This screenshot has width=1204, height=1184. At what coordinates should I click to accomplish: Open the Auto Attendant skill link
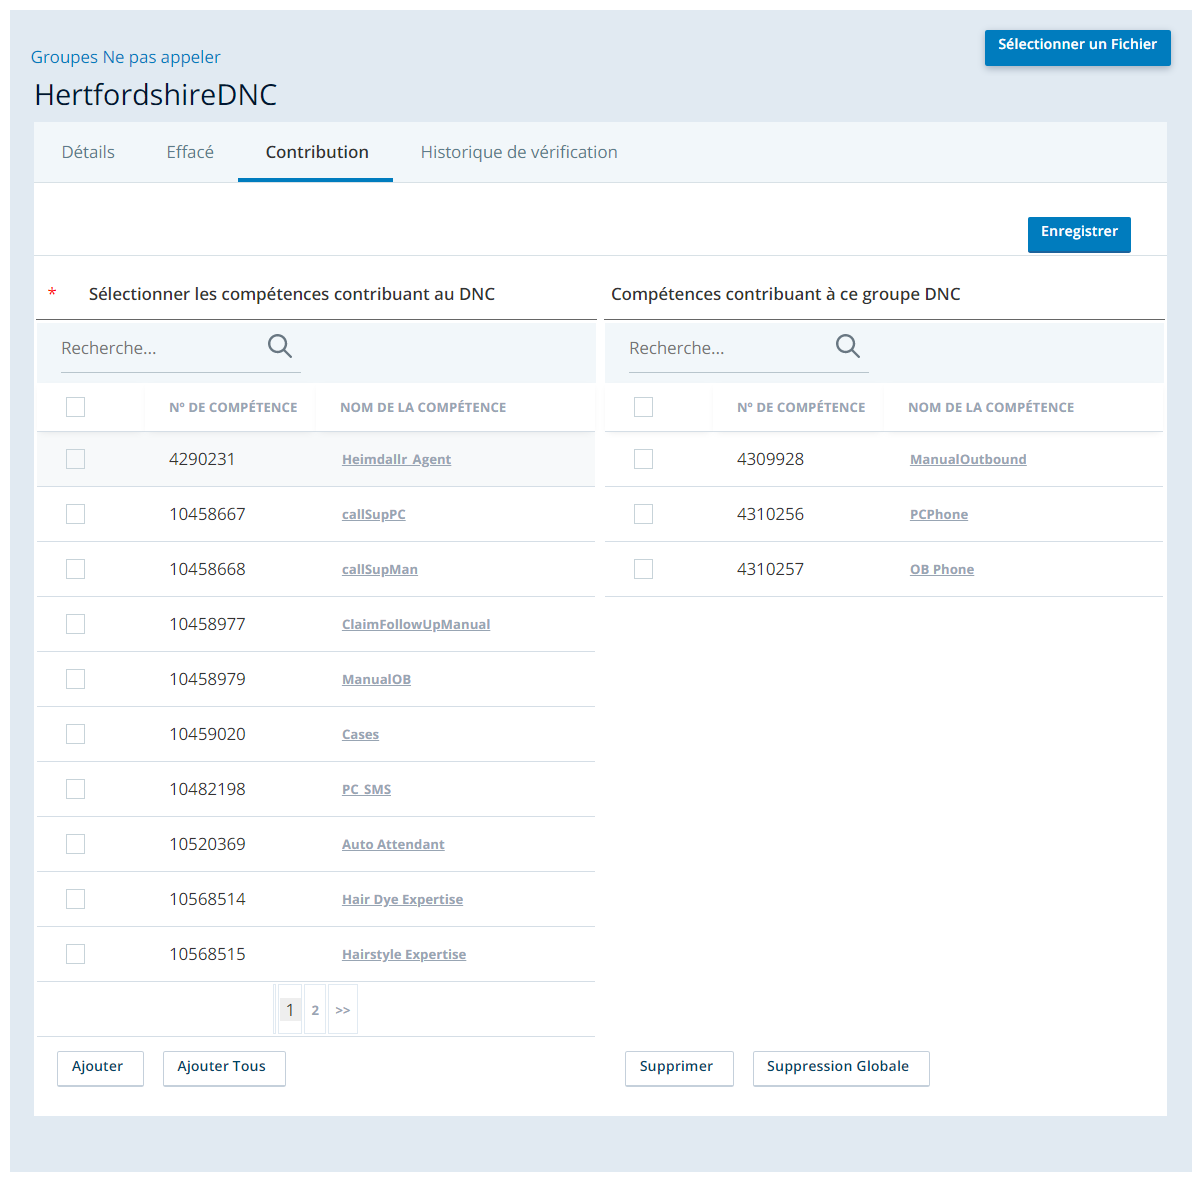pos(393,844)
